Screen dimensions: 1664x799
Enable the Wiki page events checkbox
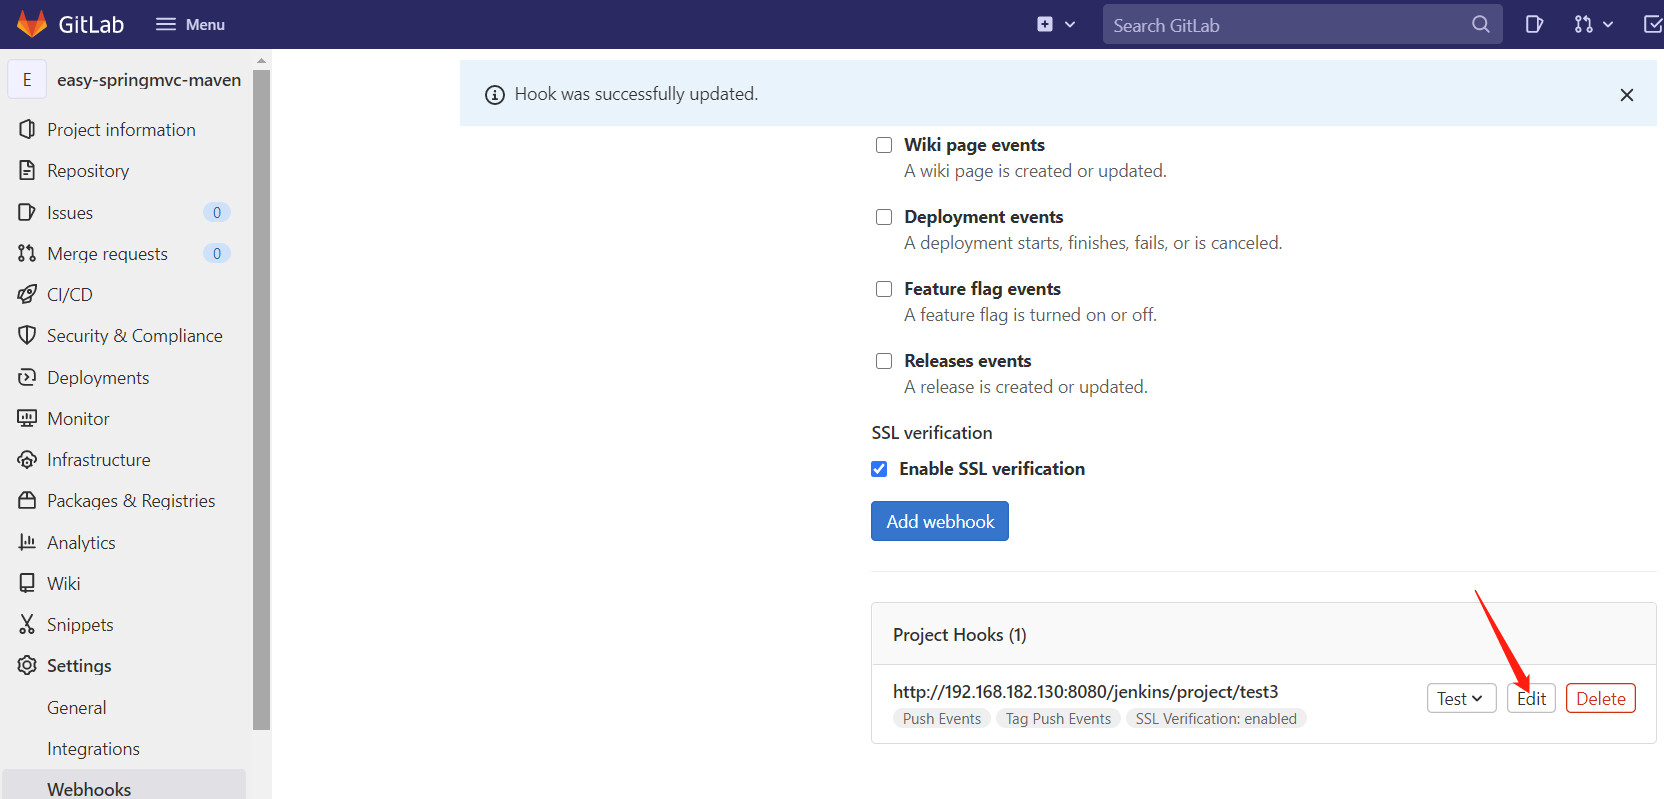pos(884,145)
